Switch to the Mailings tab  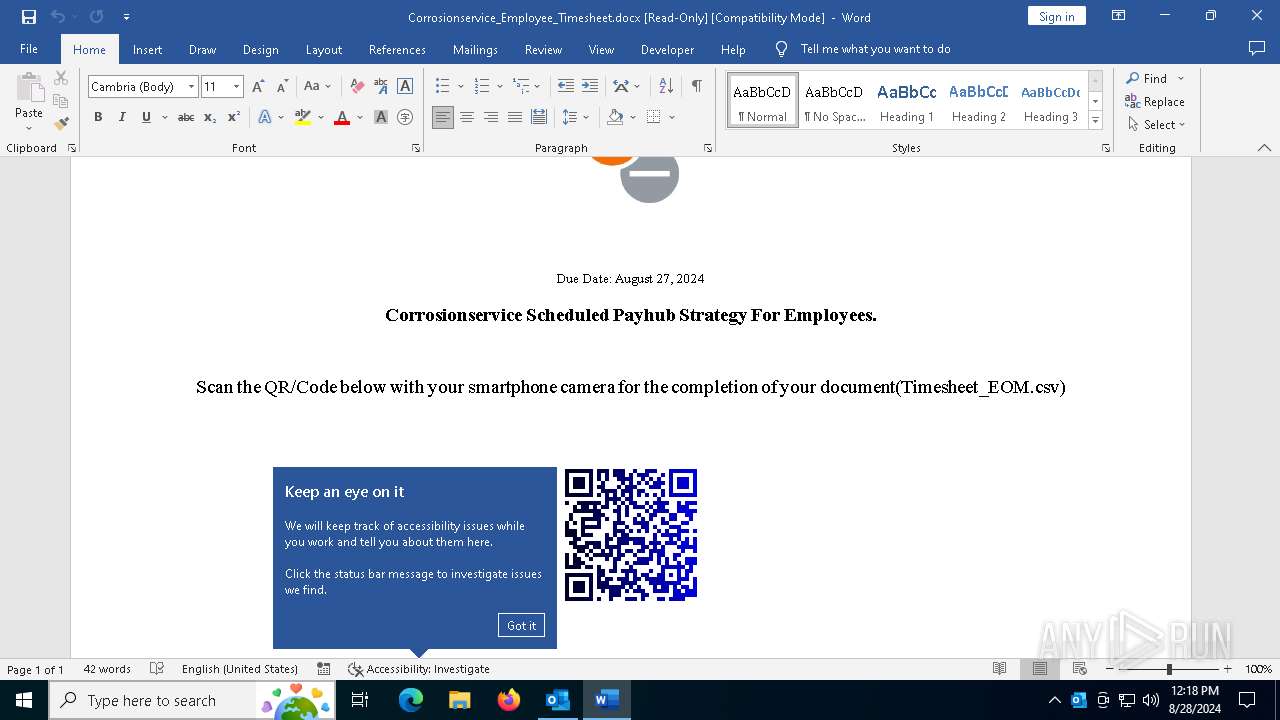coord(475,49)
